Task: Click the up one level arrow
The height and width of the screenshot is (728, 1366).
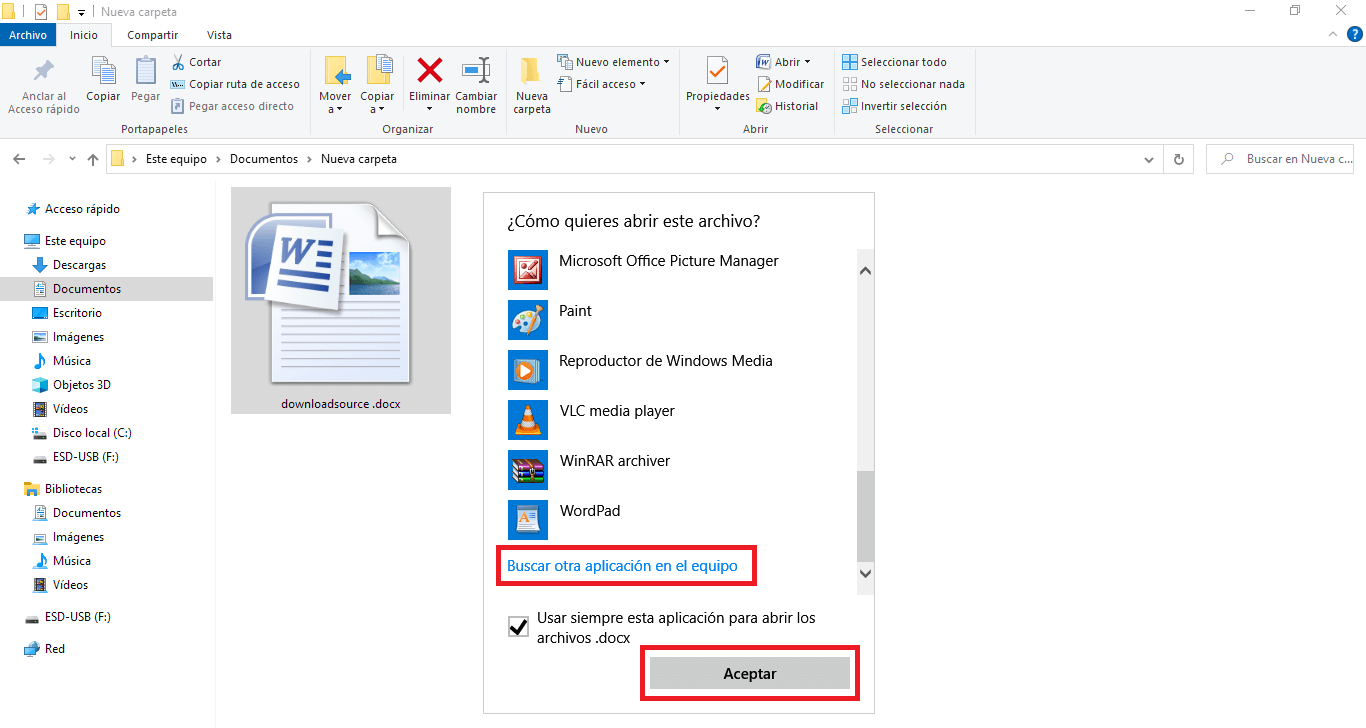Action: pyautogui.click(x=93, y=159)
